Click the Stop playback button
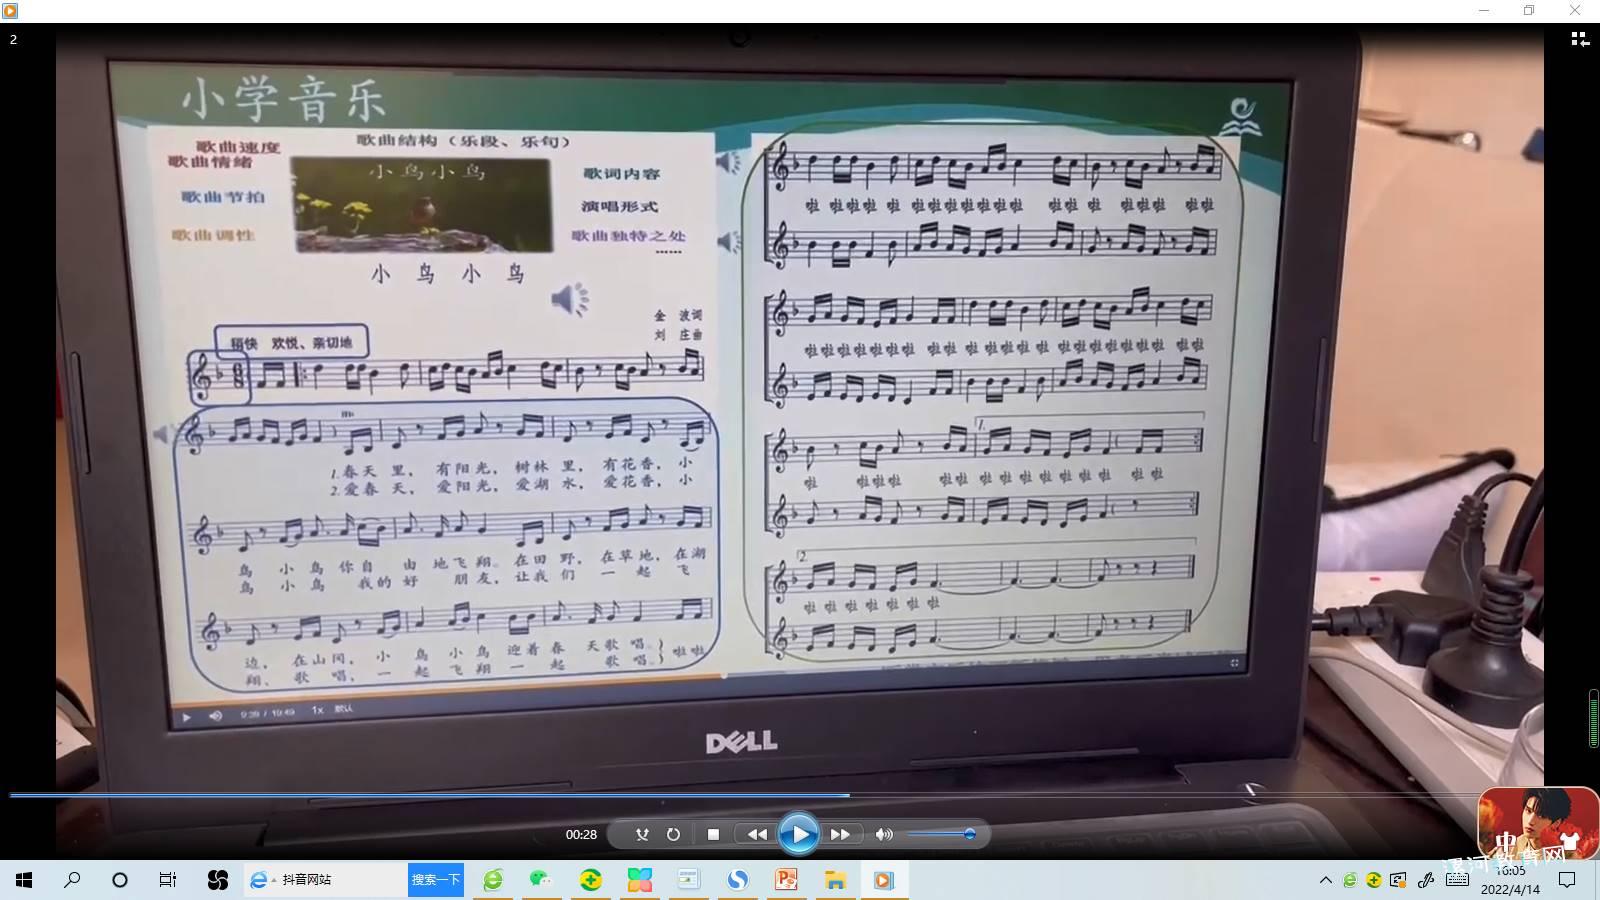 tap(713, 834)
